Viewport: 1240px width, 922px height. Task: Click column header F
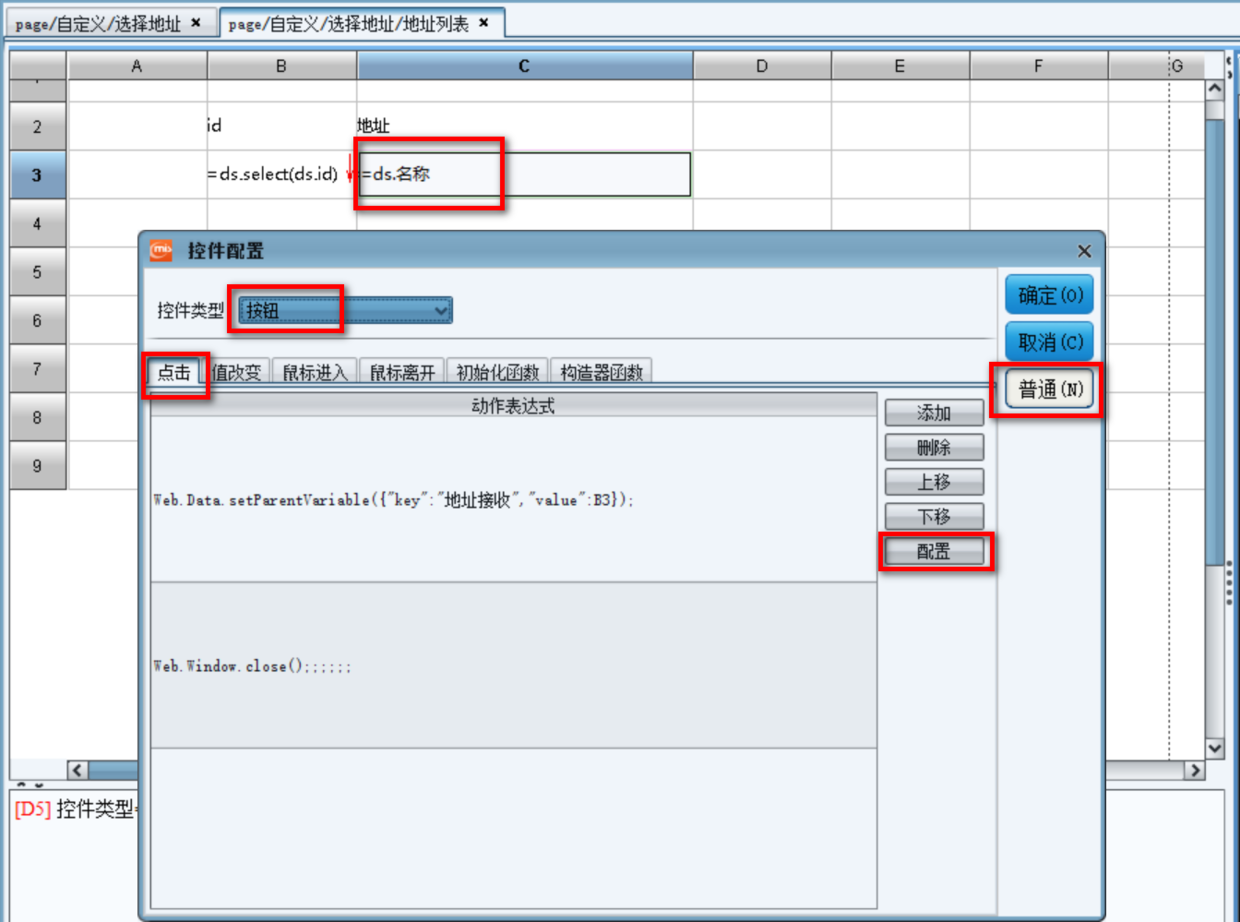[x=1038, y=66]
